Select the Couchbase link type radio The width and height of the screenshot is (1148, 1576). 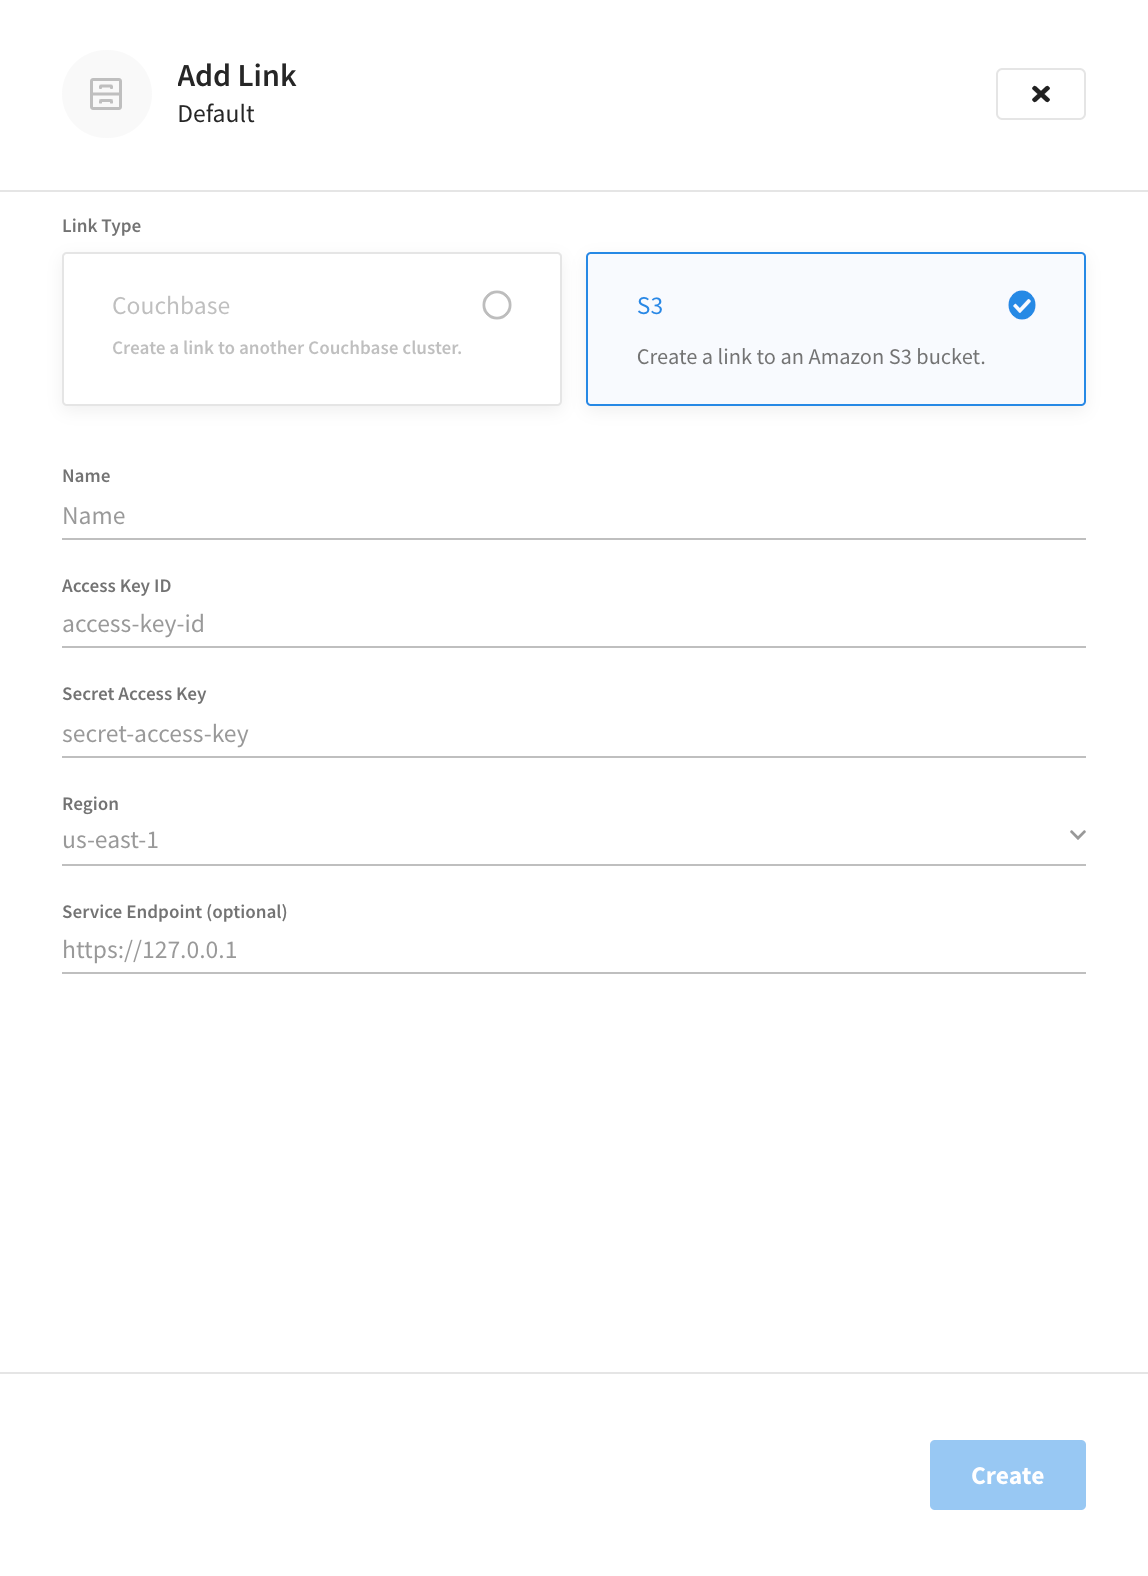tap(497, 305)
